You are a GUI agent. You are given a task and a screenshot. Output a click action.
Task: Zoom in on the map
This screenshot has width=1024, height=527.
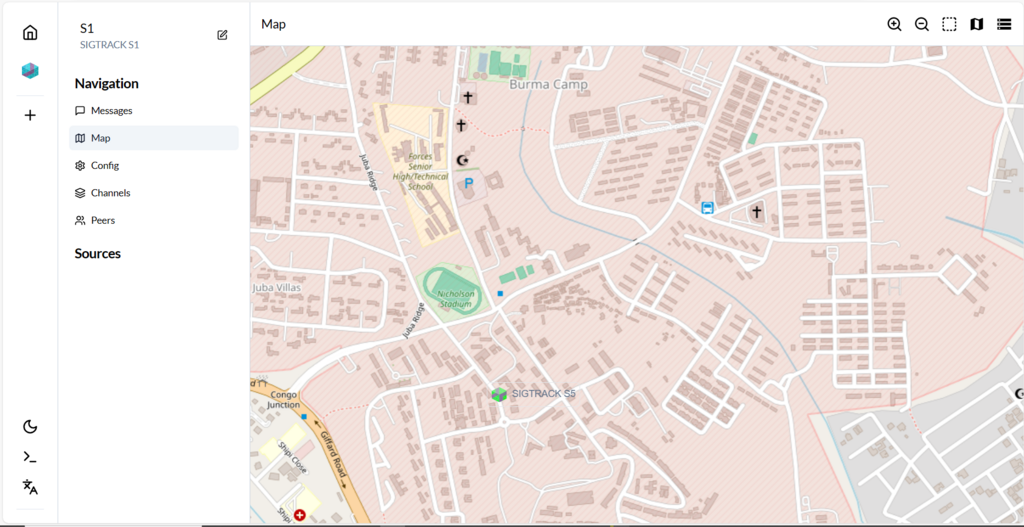point(894,24)
